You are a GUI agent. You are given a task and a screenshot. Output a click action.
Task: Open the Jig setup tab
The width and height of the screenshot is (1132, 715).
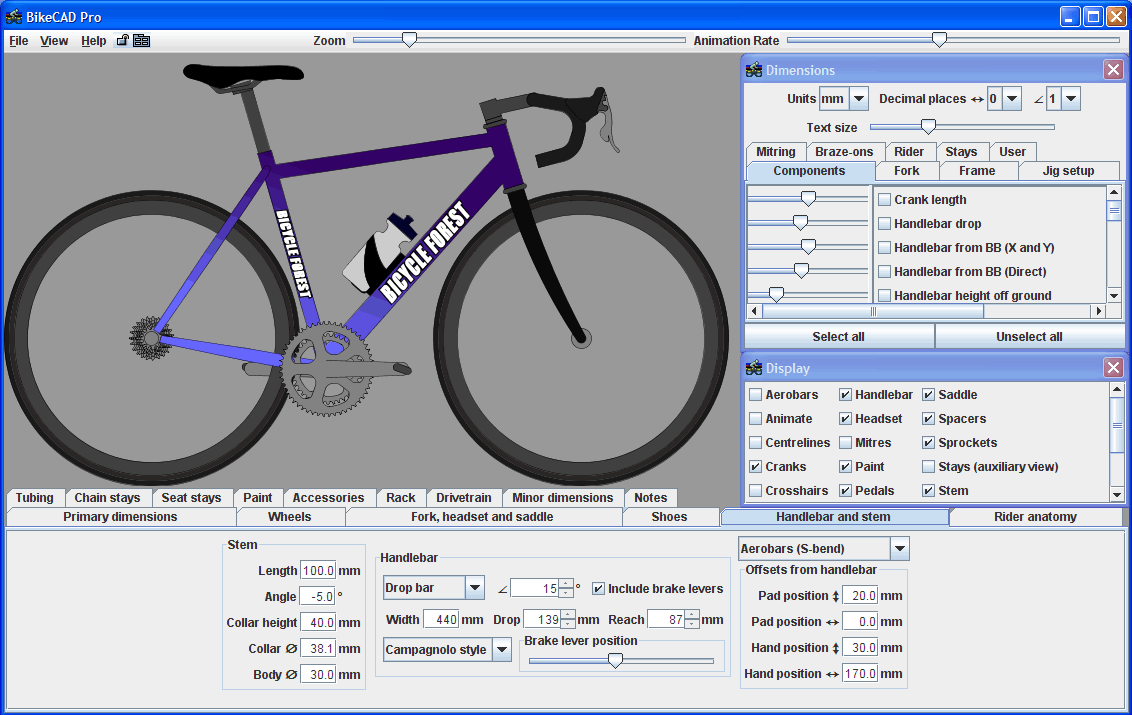coord(1068,171)
